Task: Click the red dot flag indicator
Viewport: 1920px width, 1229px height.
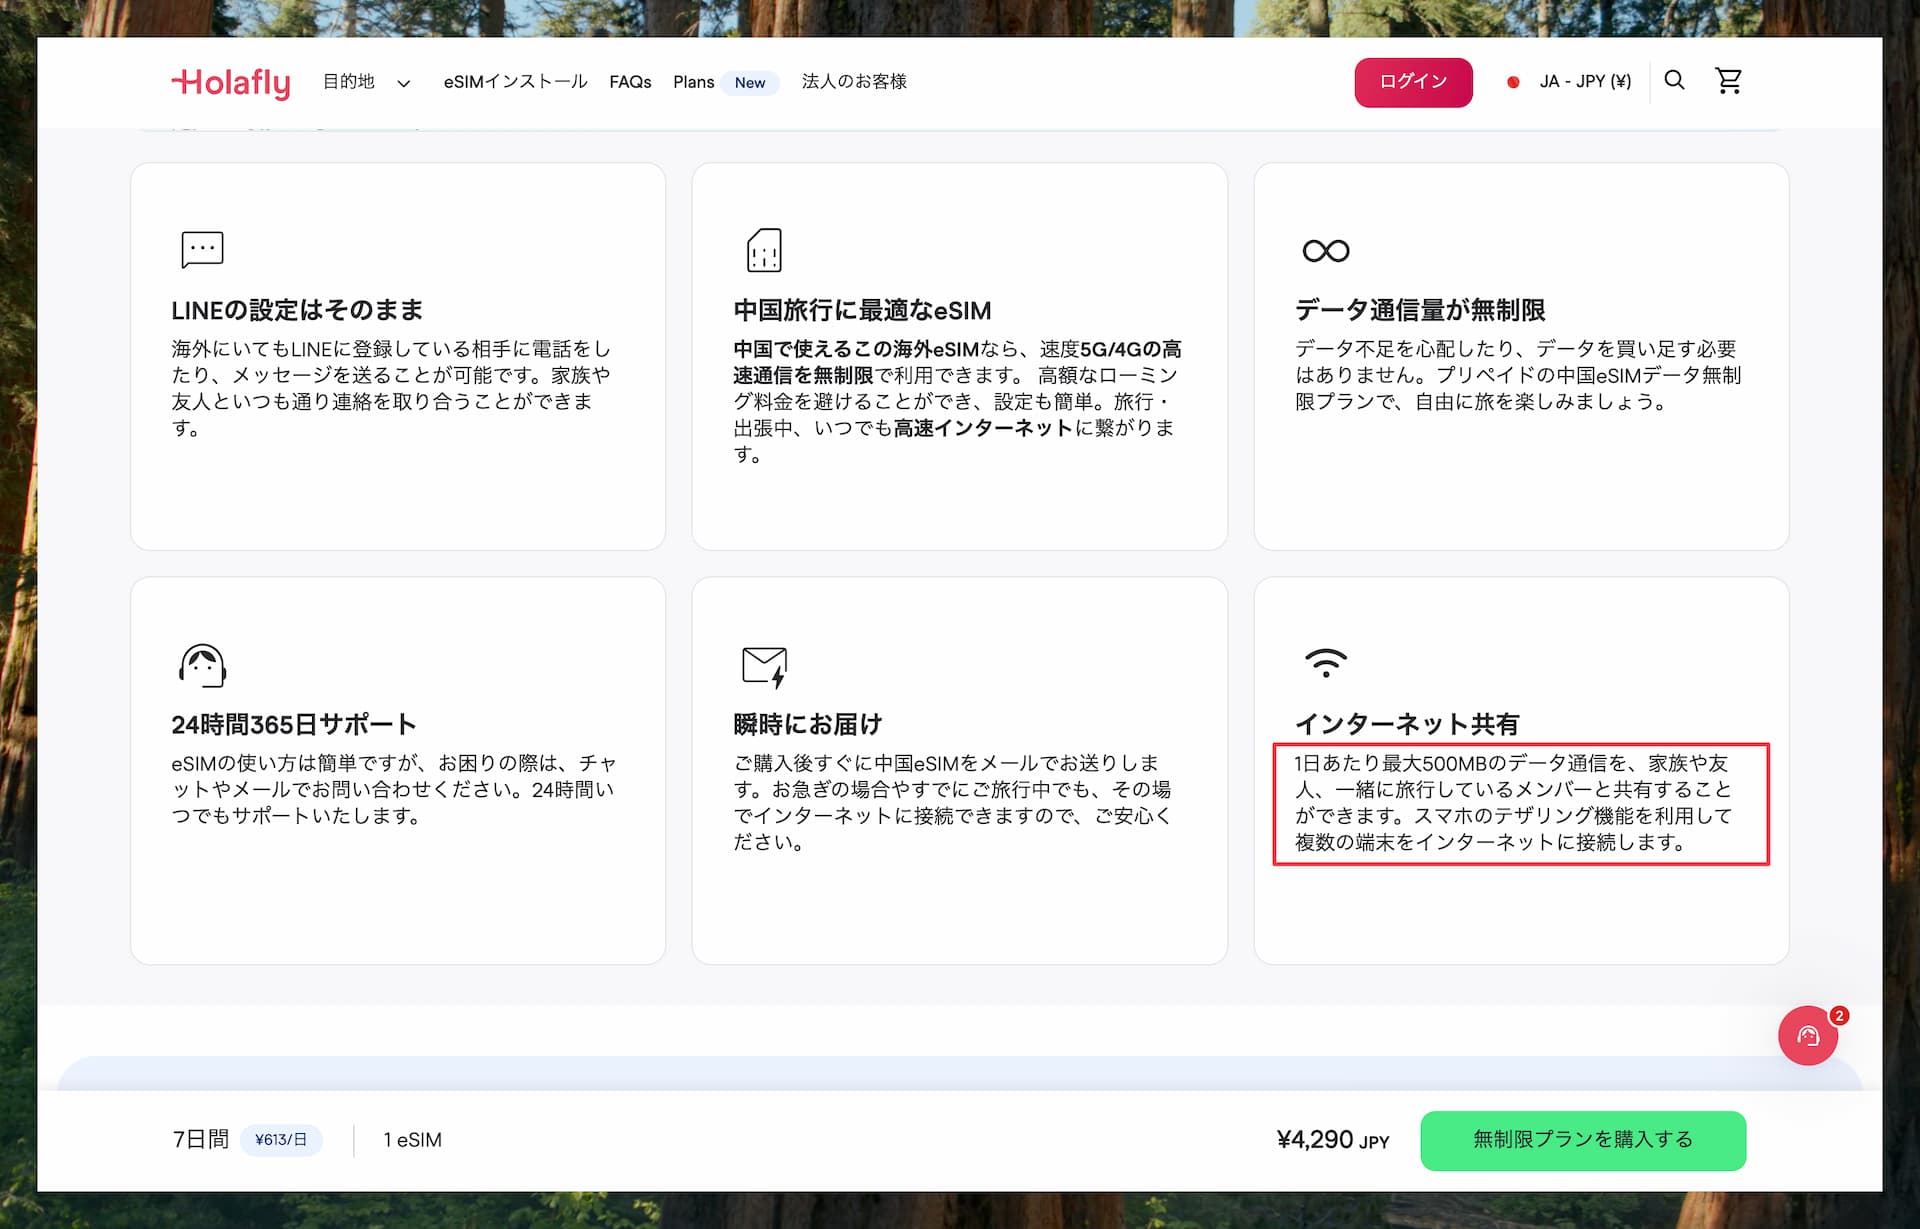Action: [1513, 82]
